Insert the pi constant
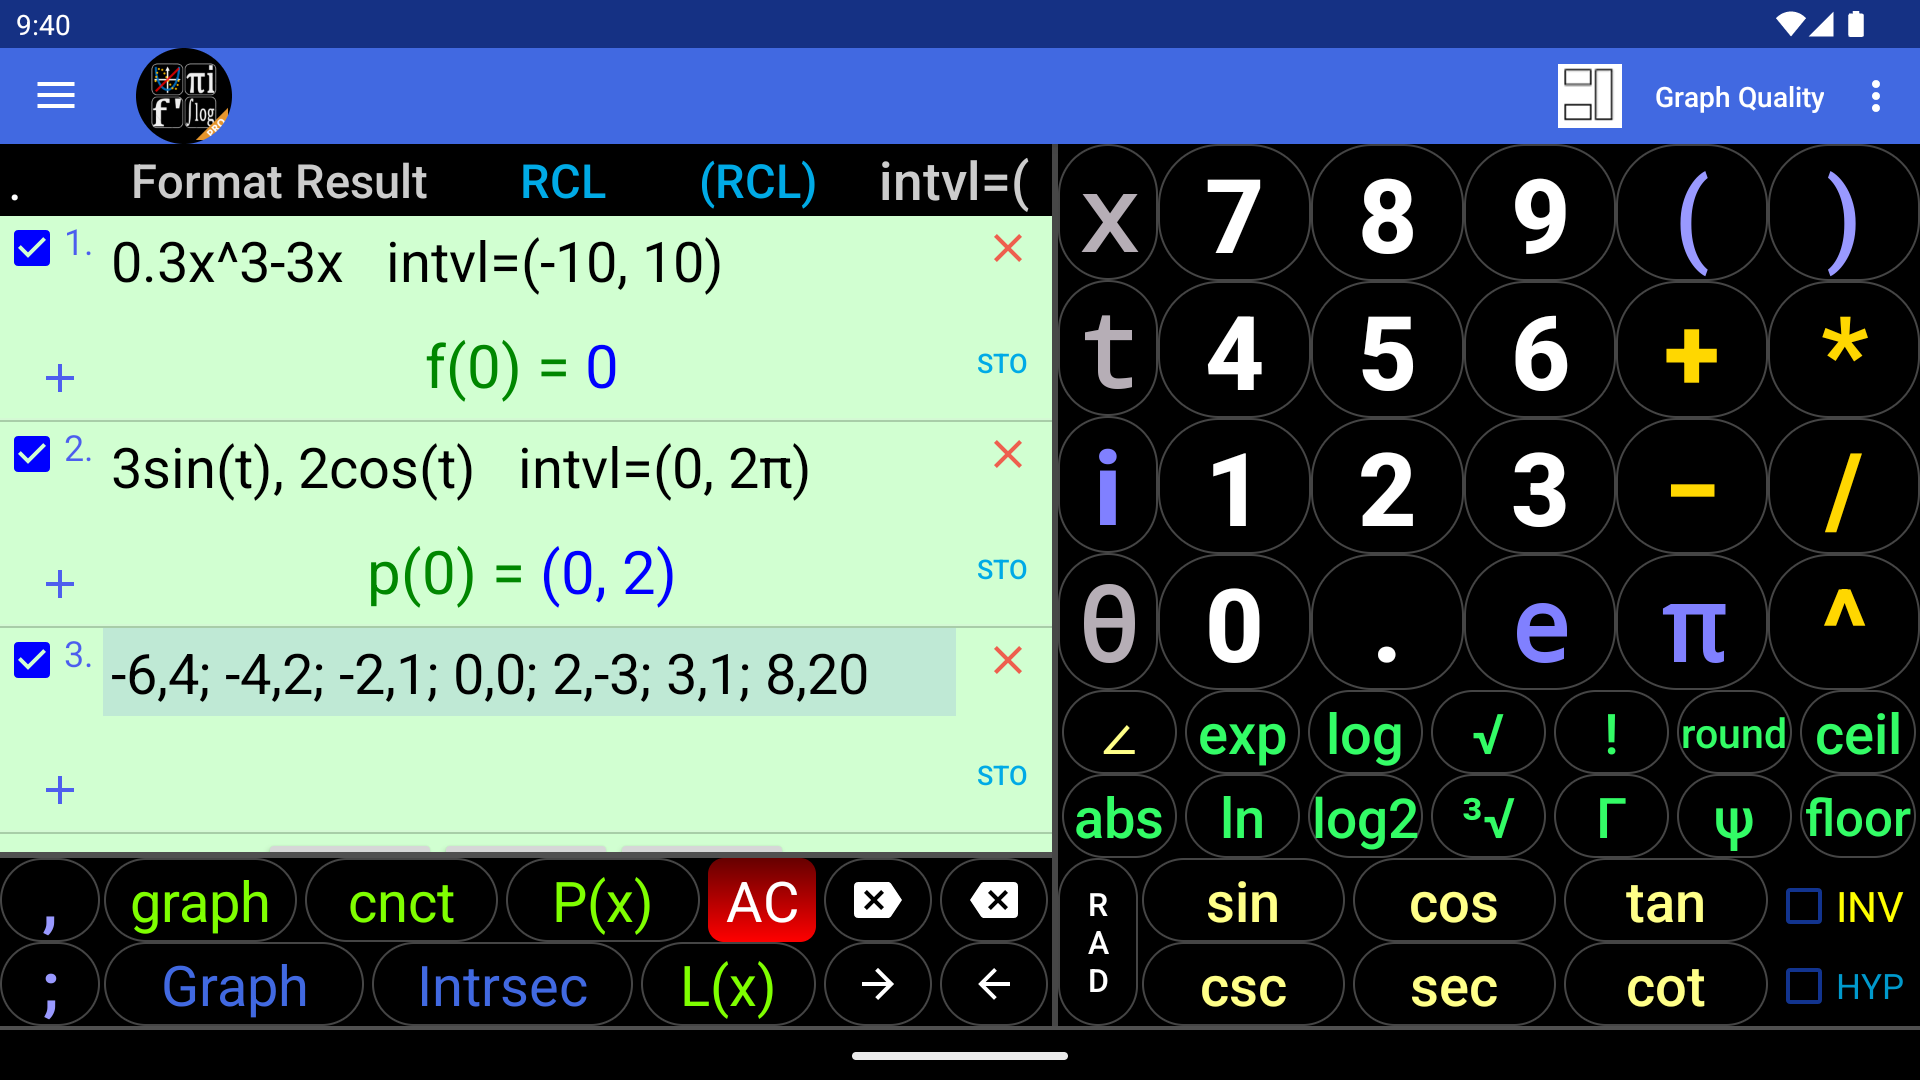 tap(1692, 624)
